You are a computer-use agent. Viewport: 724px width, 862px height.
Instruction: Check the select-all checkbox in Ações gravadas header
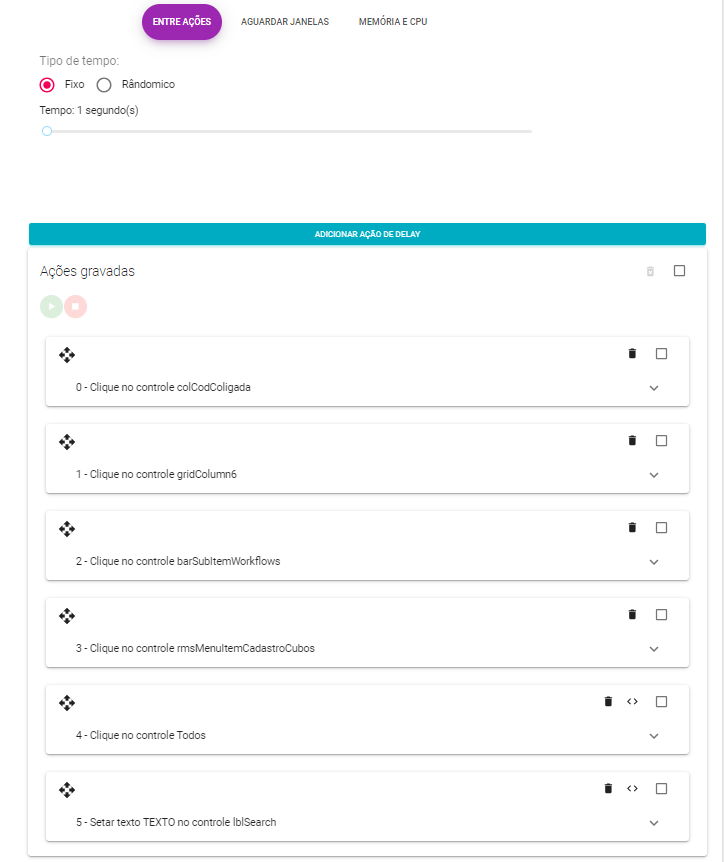680,271
